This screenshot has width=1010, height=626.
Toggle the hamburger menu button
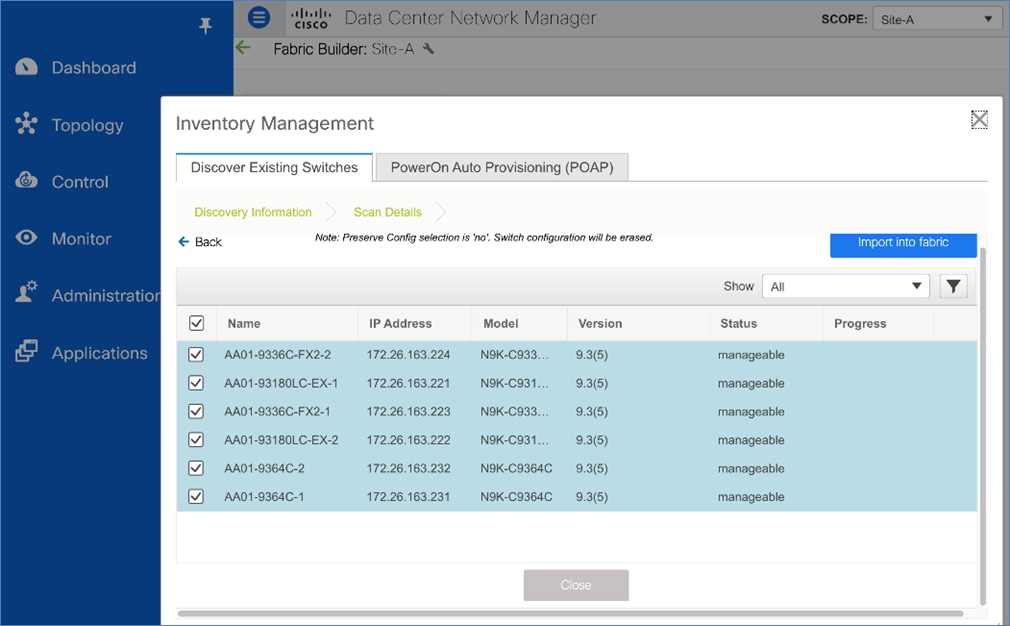[259, 17]
